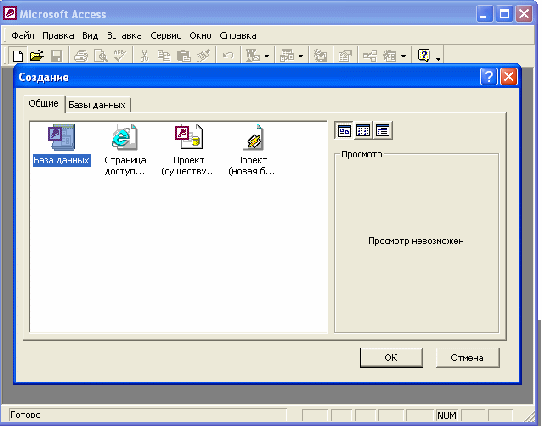The width and height of the screenshot is (542, 427).
Task: Select the Проект (существующая) icon
Action: [188, 150]
